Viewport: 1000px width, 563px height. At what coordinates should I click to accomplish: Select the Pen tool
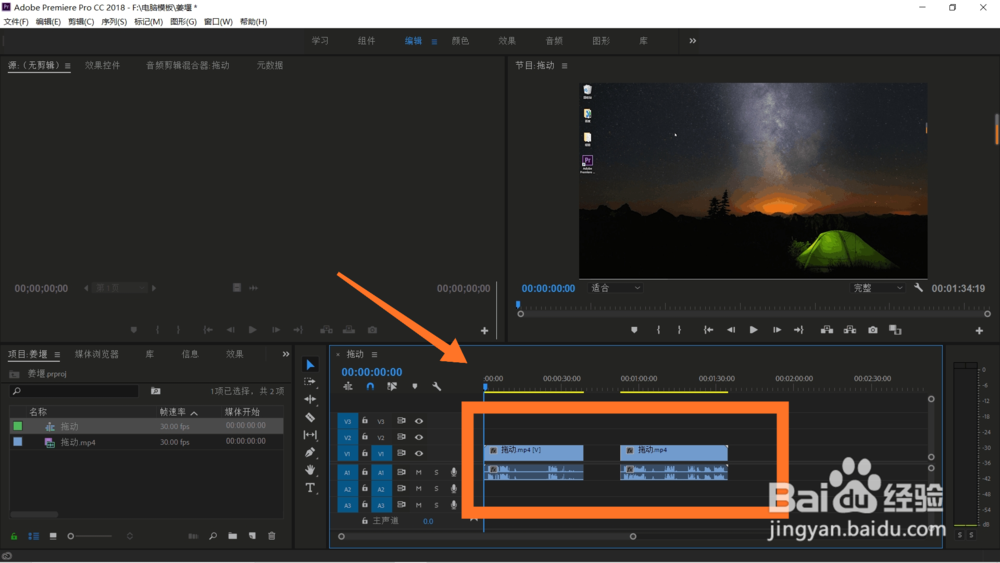[x=310, y=452]
